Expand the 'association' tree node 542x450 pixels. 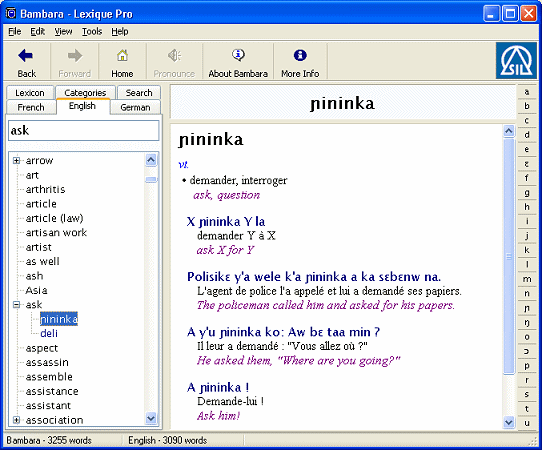point(16,420)
